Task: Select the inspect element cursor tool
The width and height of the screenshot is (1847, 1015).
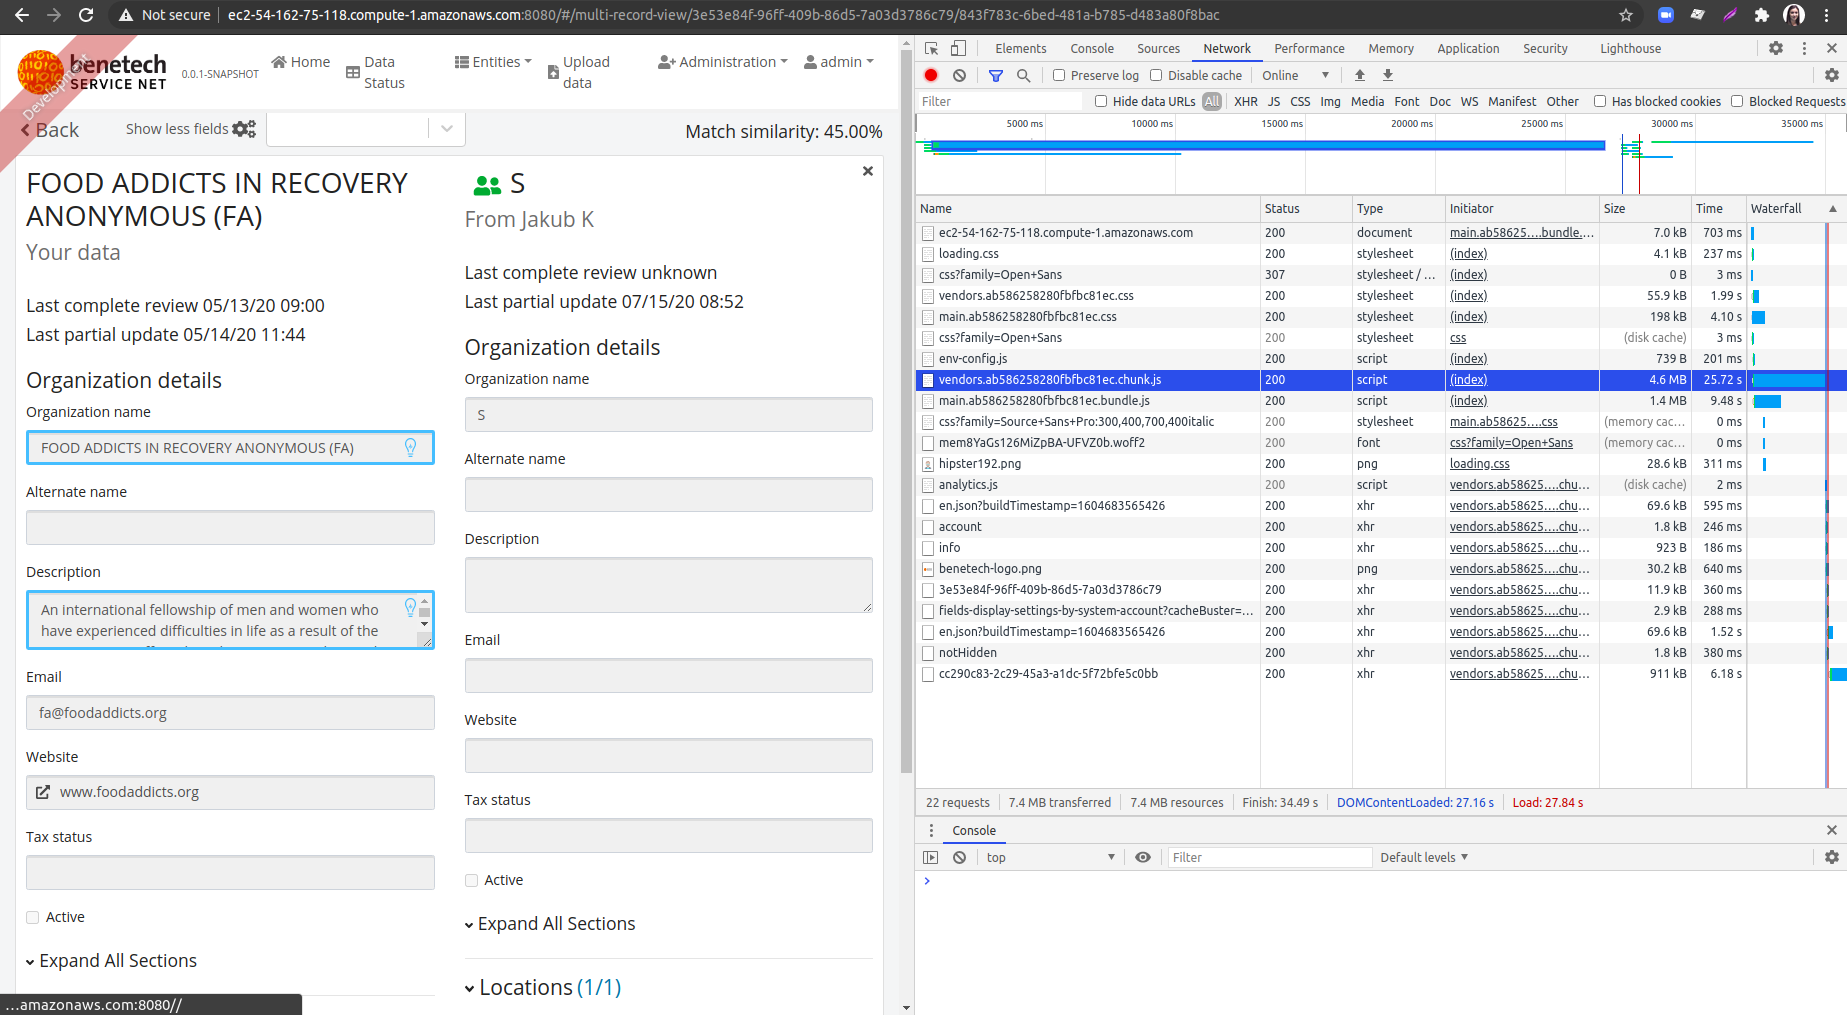Action: (930, 48)
